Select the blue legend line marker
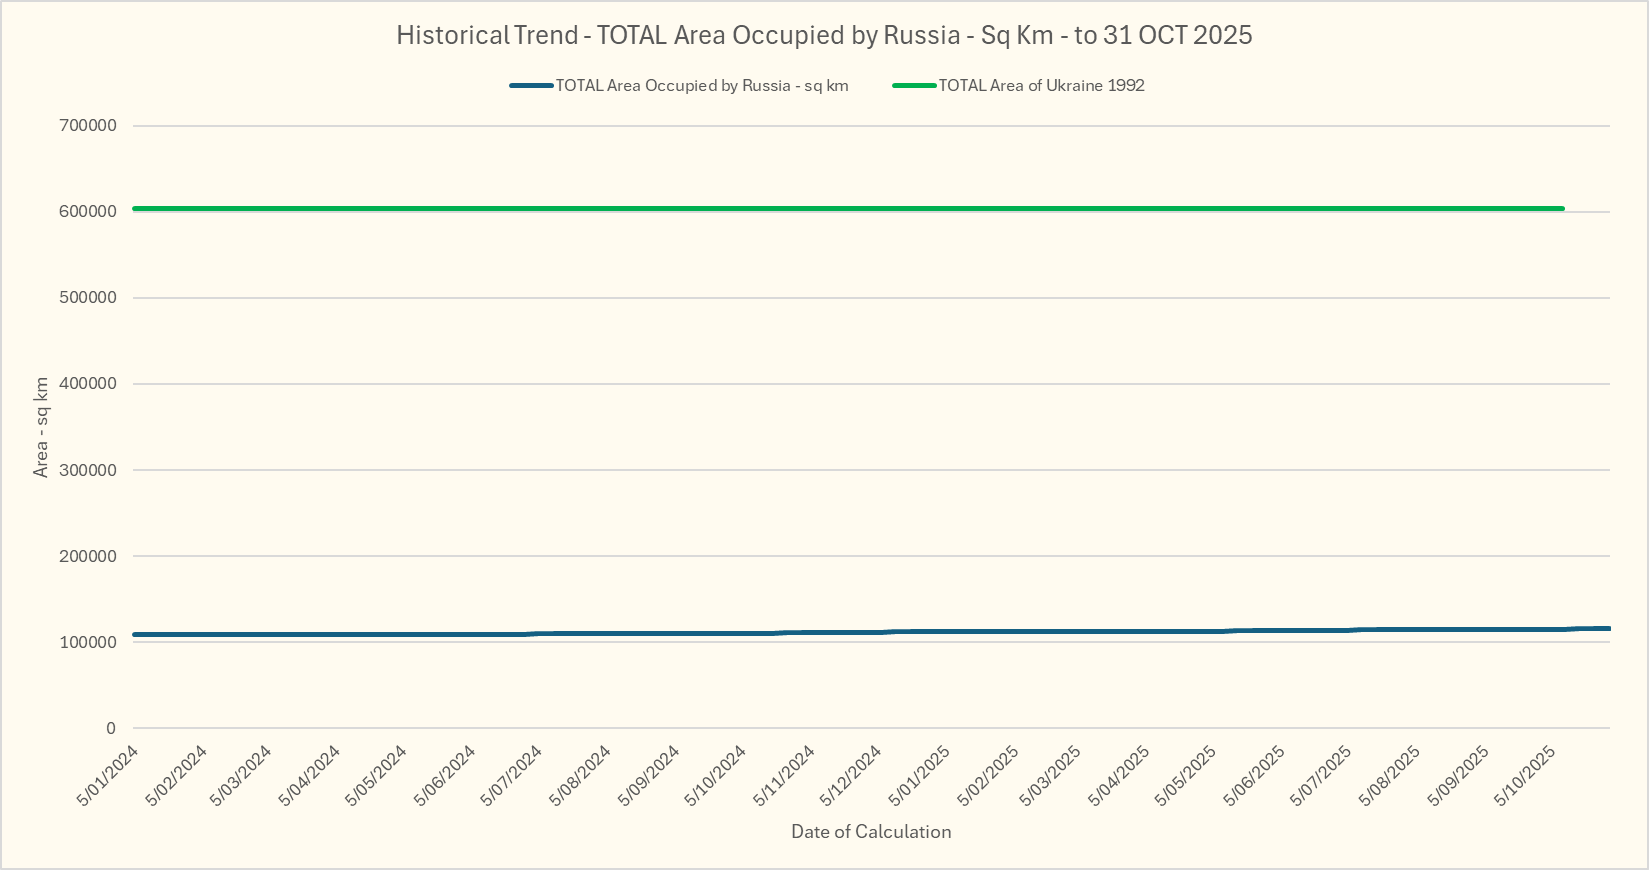 pos(531,86)
